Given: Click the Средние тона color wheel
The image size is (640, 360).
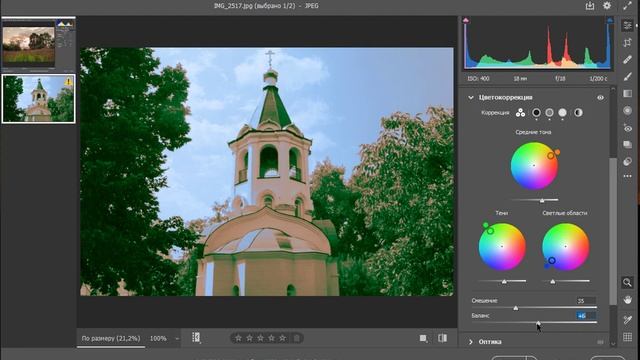Looking at the screenshot, I should coord(534,166).
